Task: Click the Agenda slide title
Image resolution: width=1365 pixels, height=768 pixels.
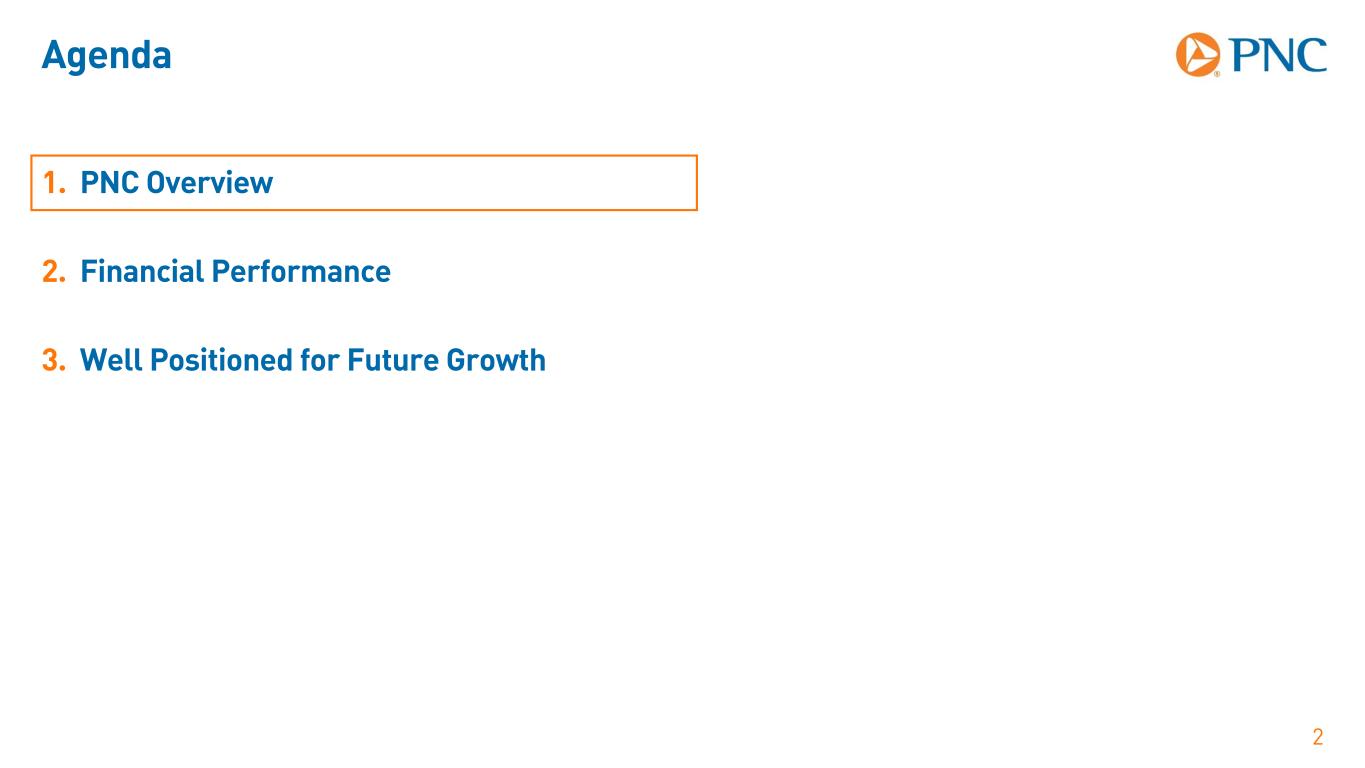Action: 106,55
